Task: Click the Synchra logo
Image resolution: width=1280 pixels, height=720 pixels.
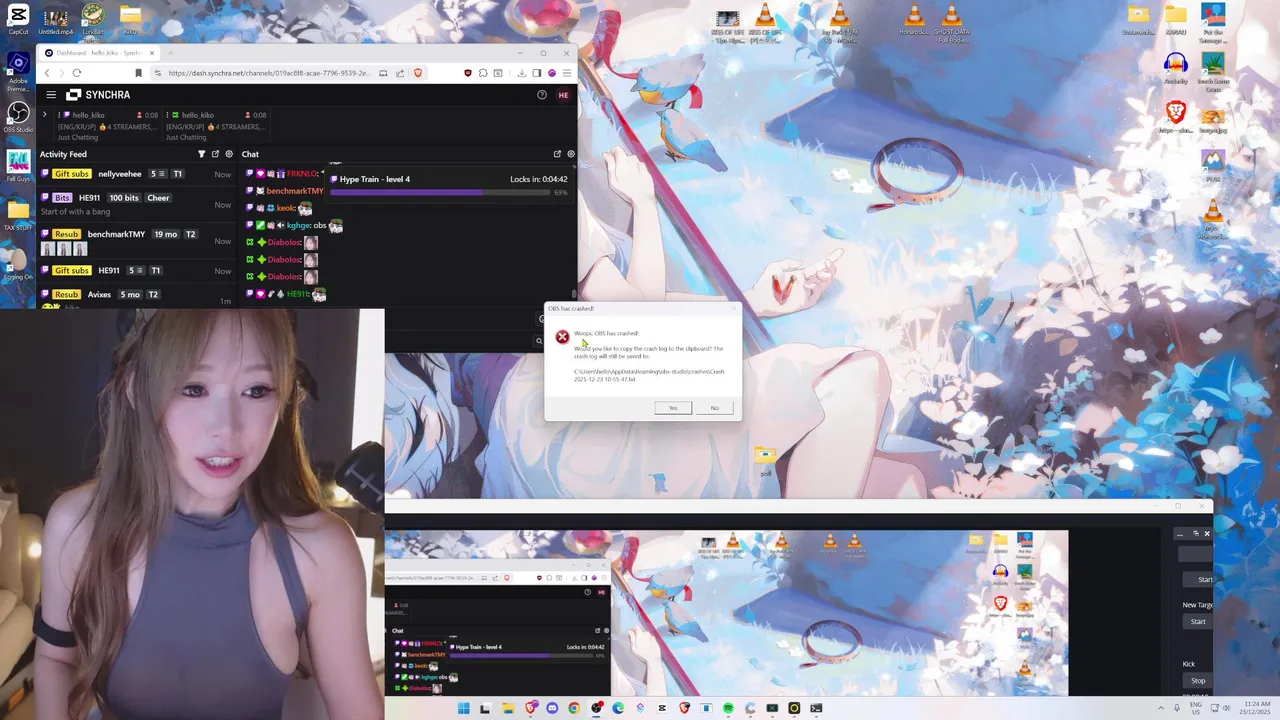Action: click(98, 95)
